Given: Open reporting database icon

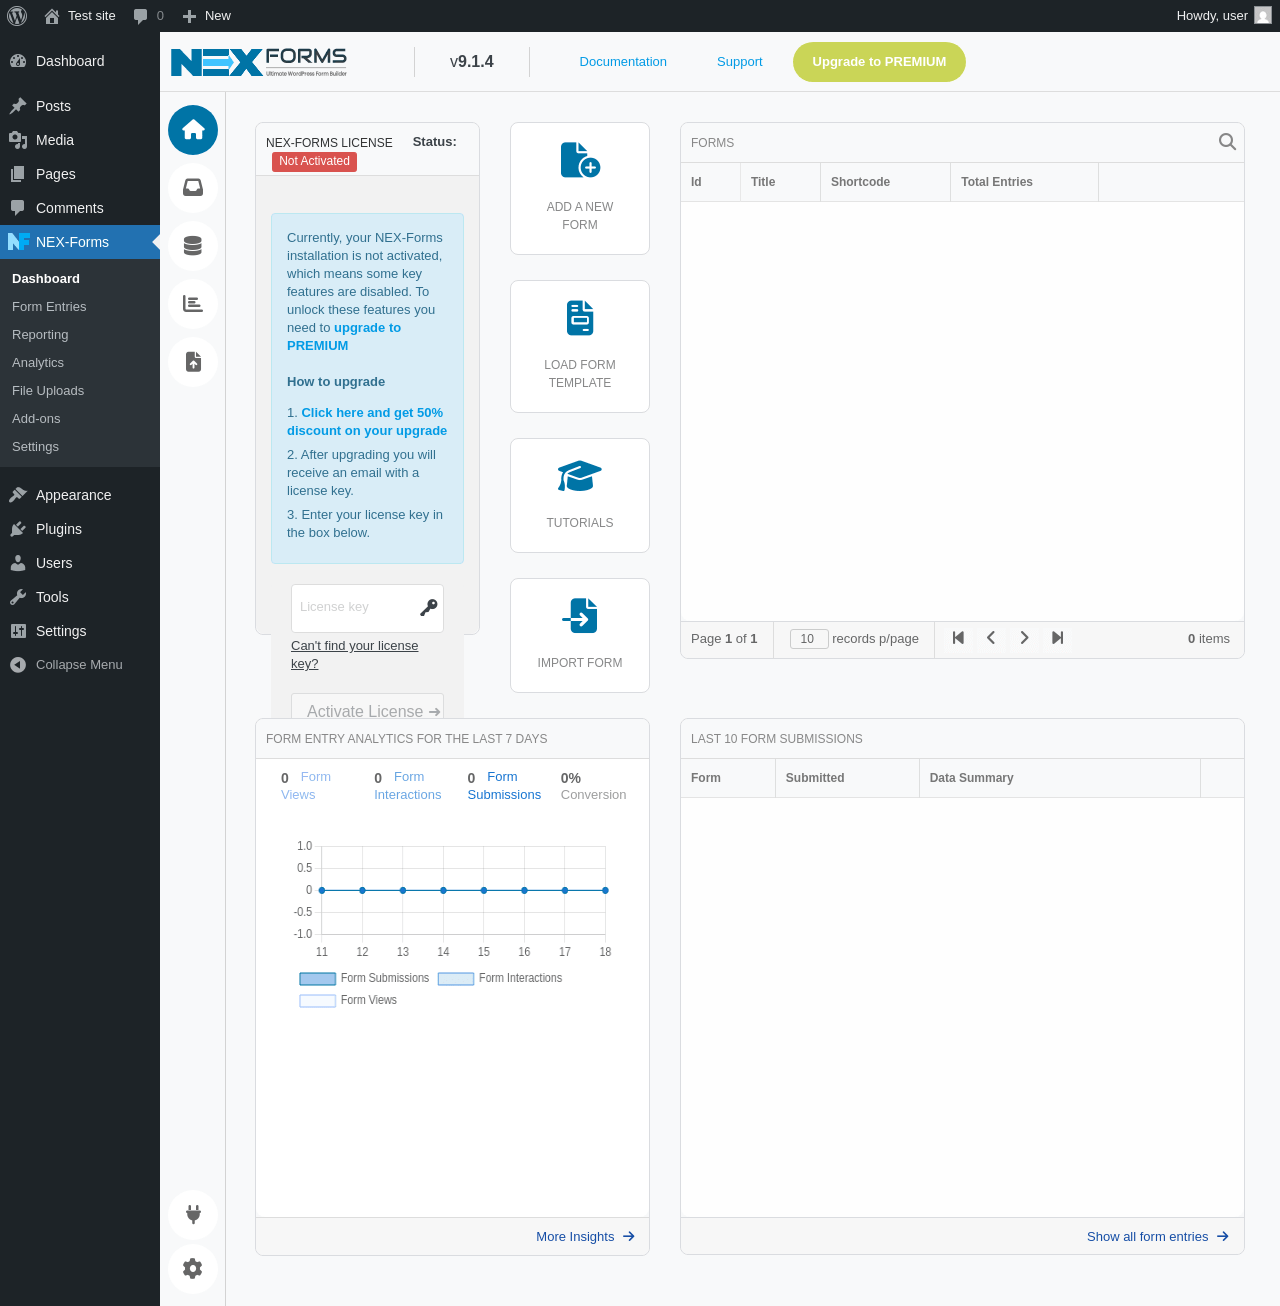Looking at the screenshot, I should click(193, 246).
